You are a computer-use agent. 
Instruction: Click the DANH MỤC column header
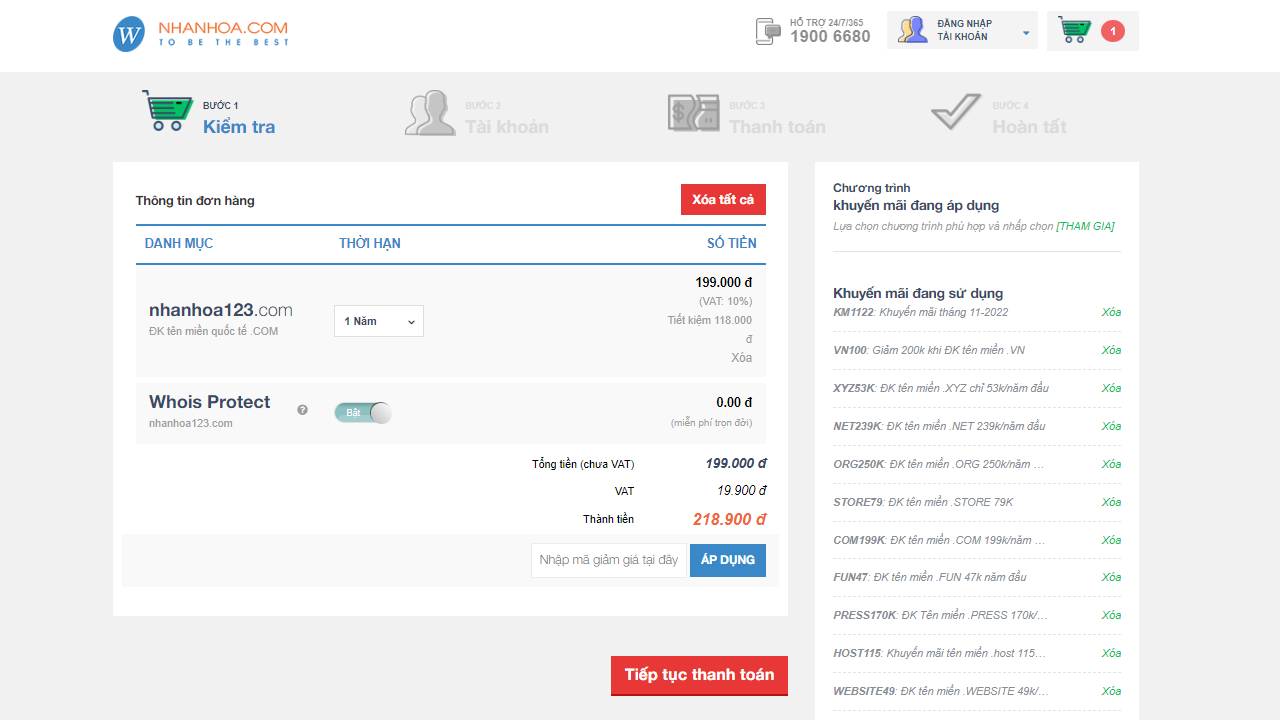pos(179,243)
